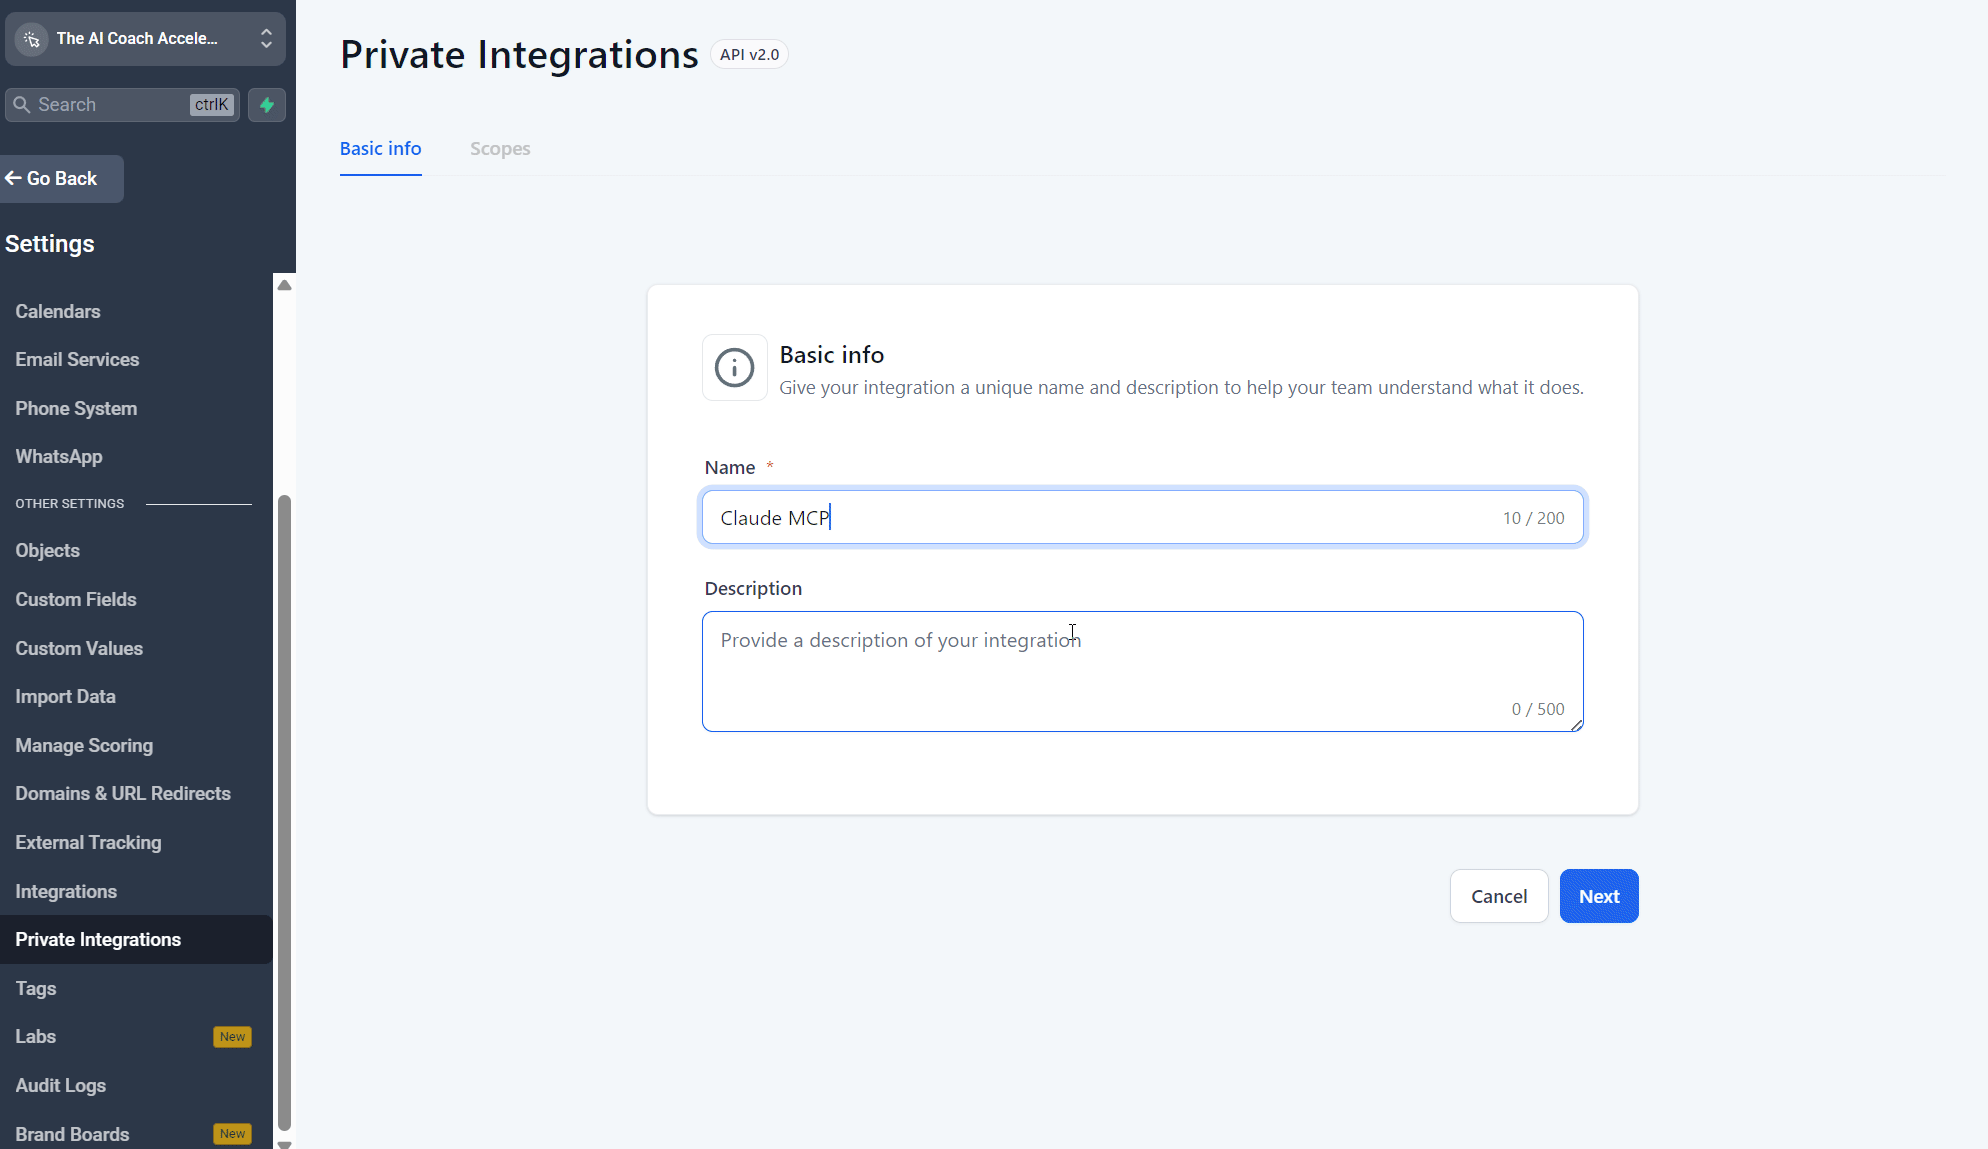
Task: Click the New badge next to Labs
Action: point(232,1037)
